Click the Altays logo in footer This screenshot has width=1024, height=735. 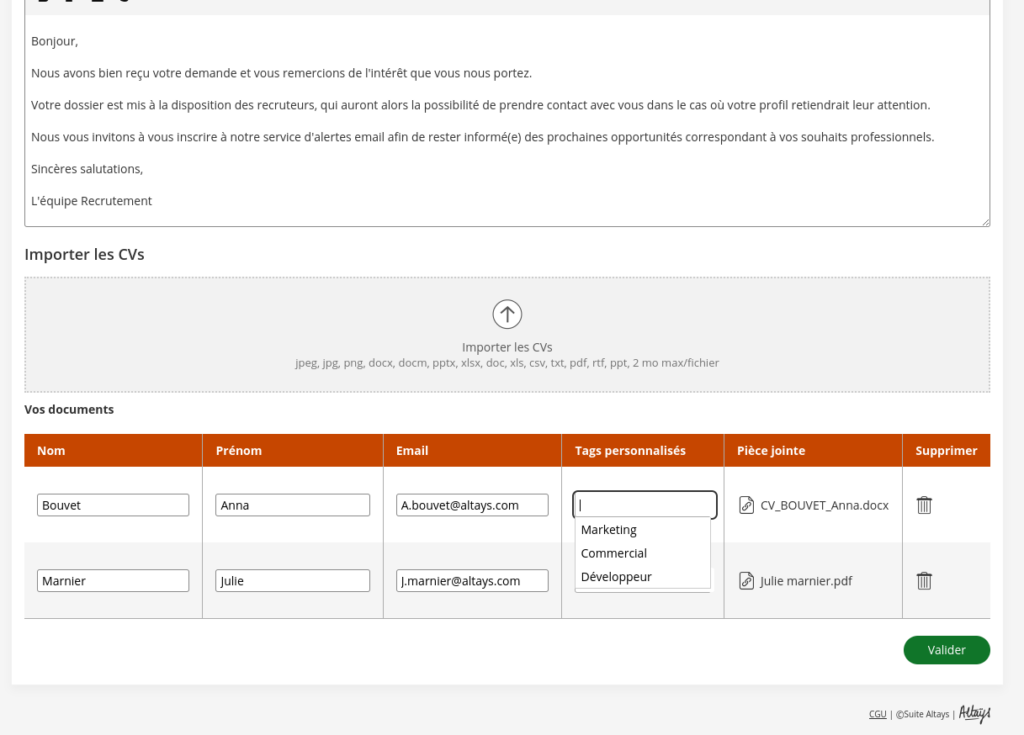[974, 713]
